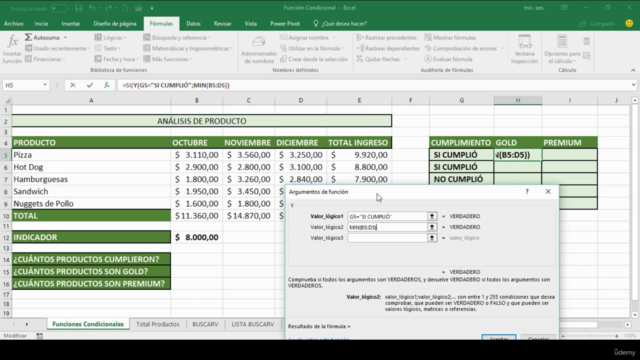
Task: Click Evaluar fórmula
Action: [x=448, y=59]
